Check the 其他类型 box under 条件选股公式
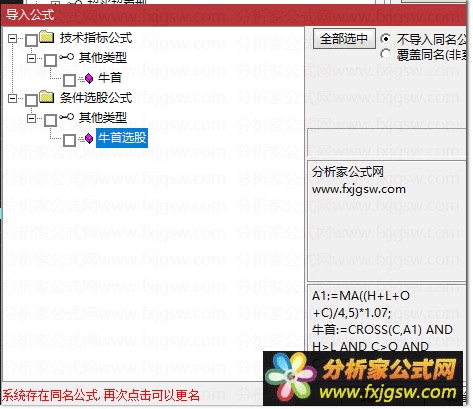 coord(51,120)
